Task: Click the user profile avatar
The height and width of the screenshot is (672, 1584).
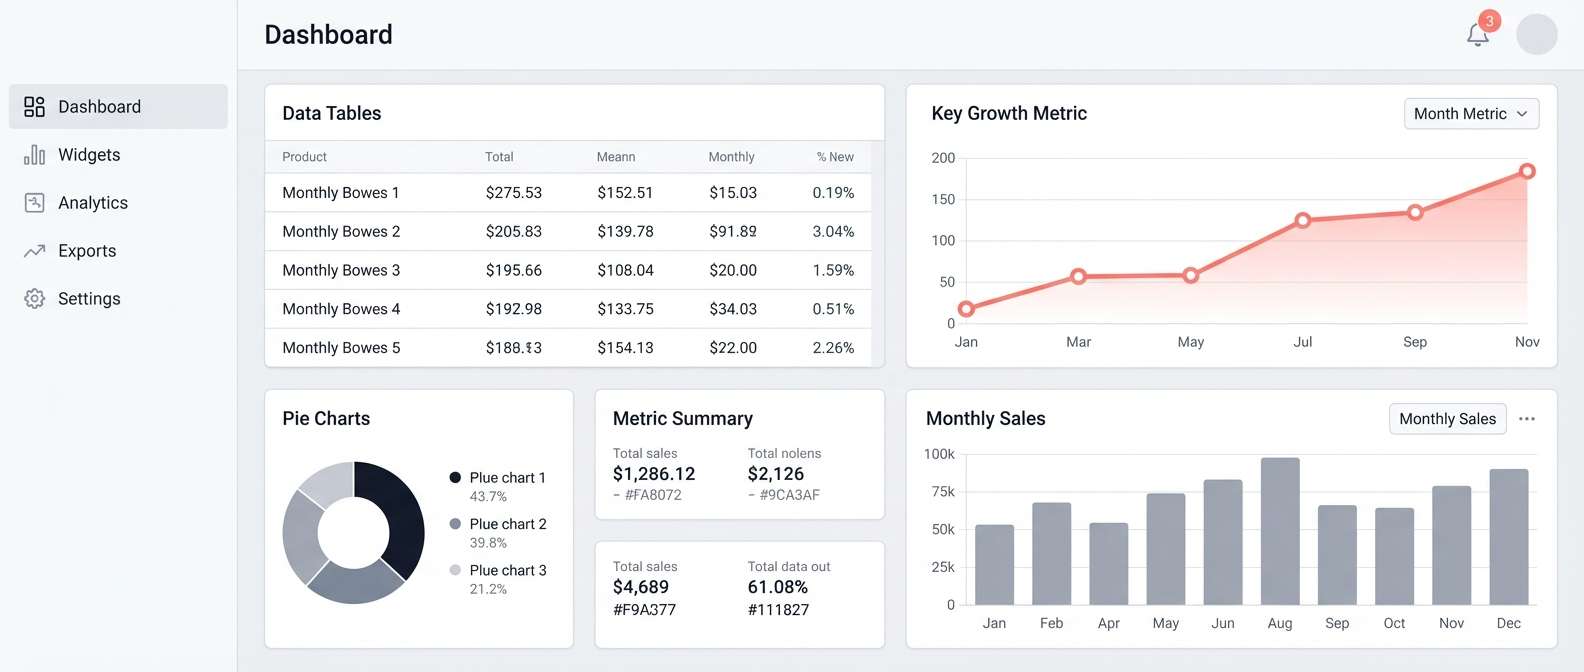Action: pyautogui.click(x=1537, y=34)
